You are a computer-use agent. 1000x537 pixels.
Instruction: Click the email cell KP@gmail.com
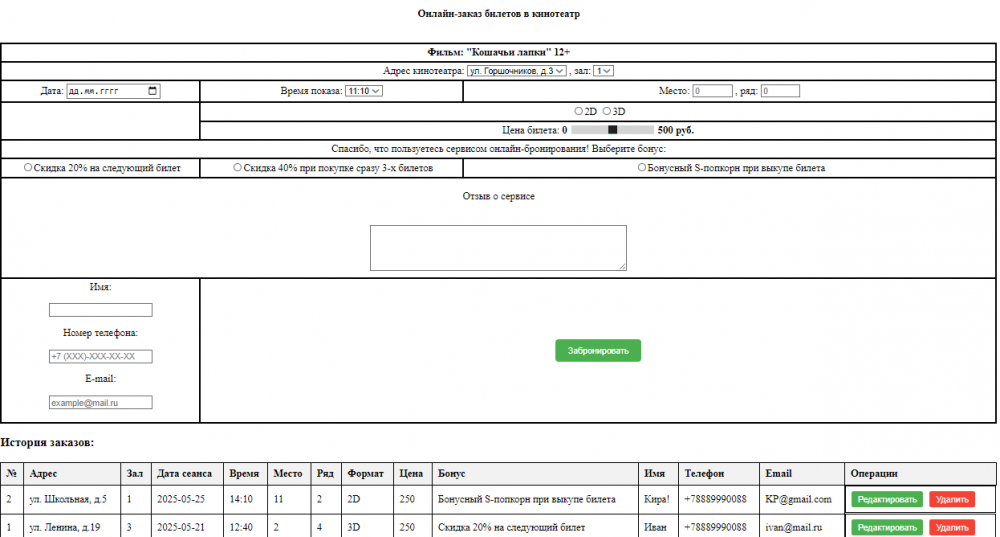point(802,499)
